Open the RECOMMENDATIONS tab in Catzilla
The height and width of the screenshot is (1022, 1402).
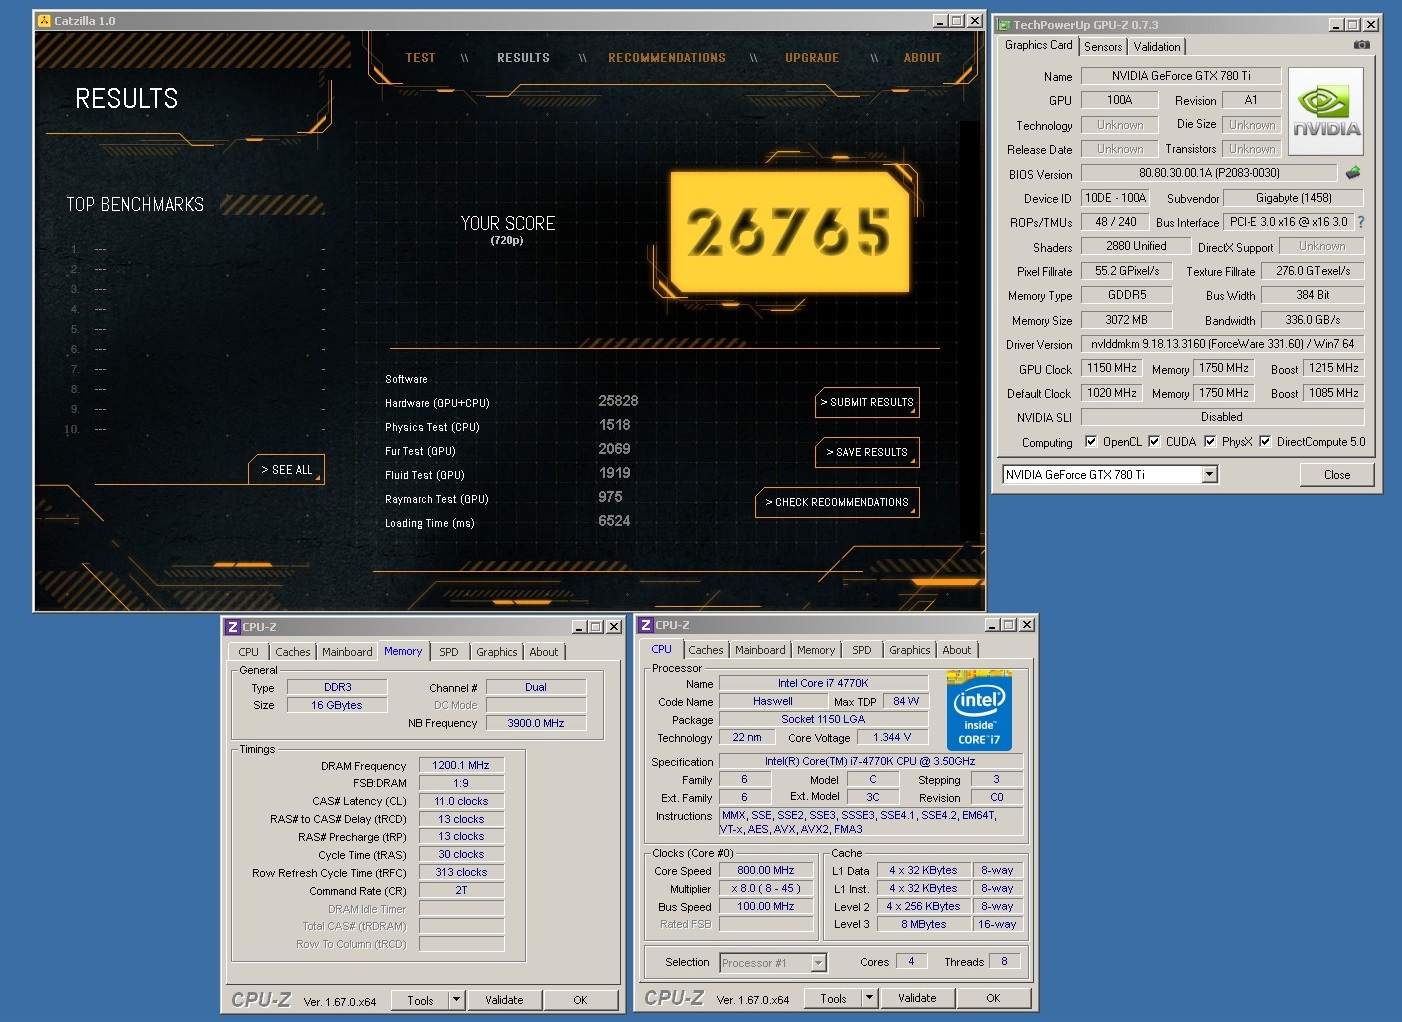[667, 58]
